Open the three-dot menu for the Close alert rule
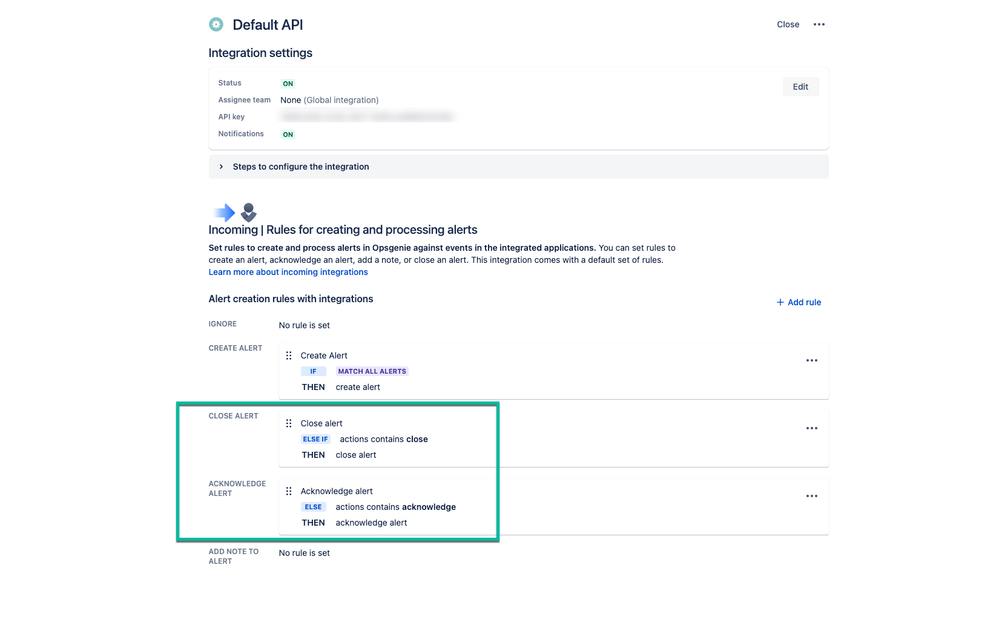Screen dimensions: 999x622 812,428
